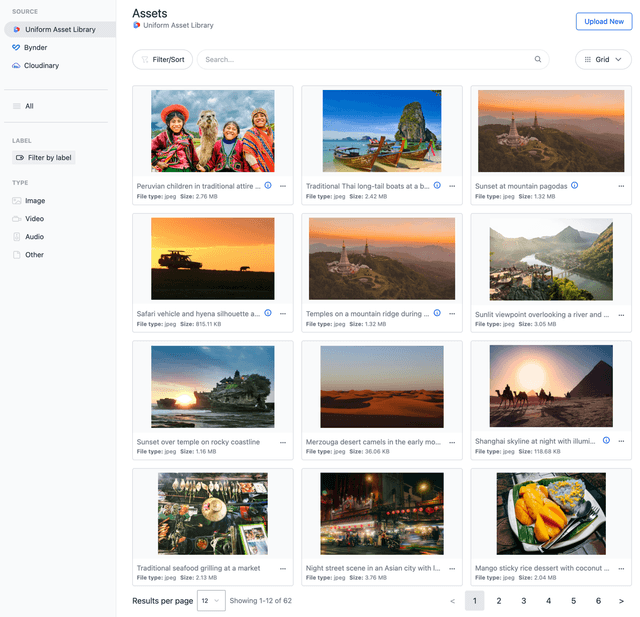Screen dimensions: 640x617
Task: Click info icon for Thai long-tail boats asset
Action: (x=437, y=185)
